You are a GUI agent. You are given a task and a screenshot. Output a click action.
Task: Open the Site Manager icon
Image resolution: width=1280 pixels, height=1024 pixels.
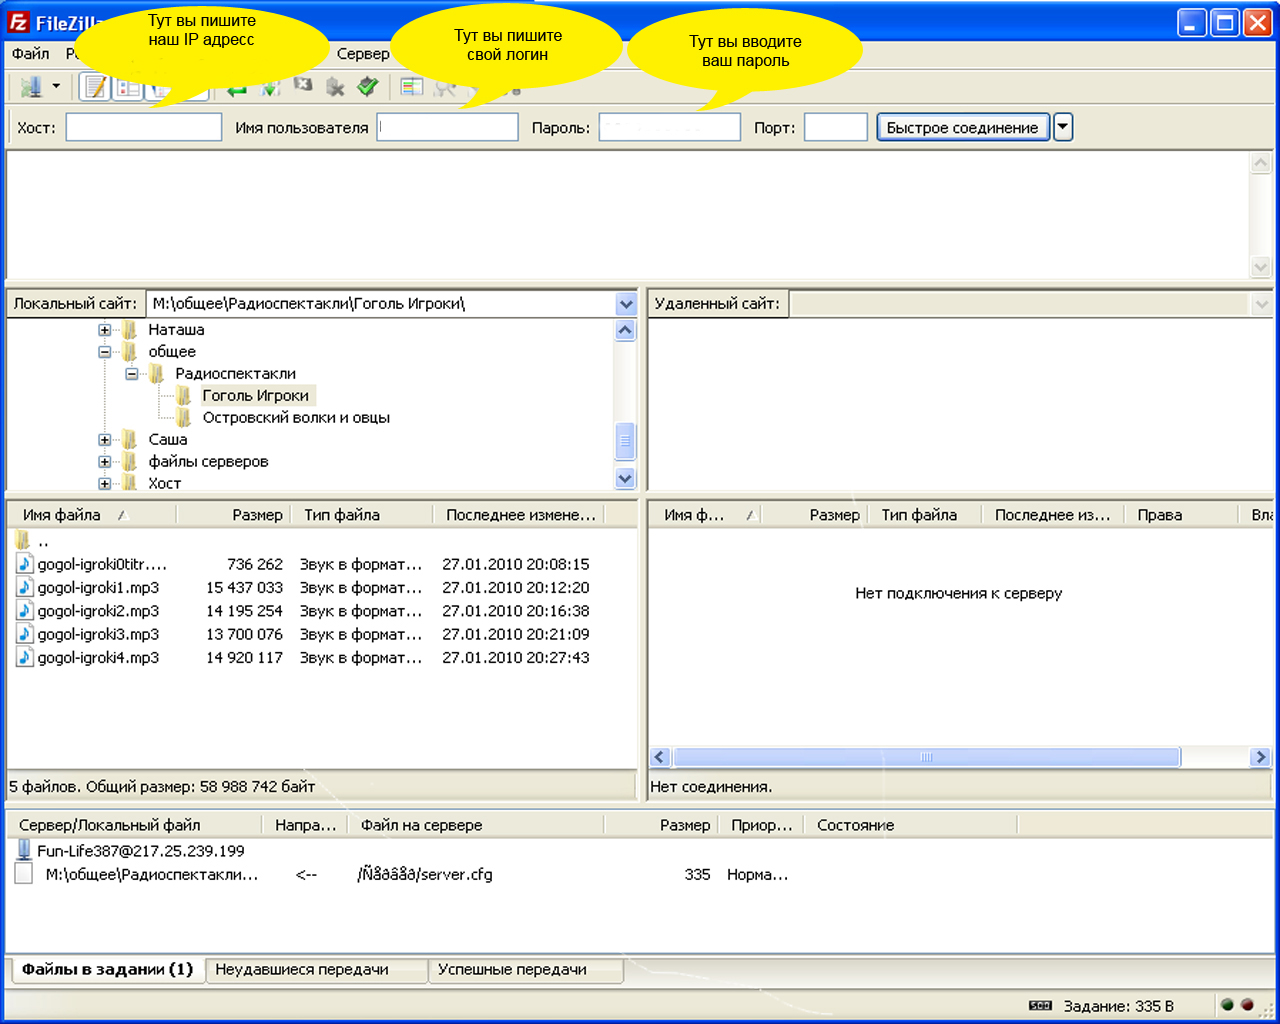tap(31, 87)
